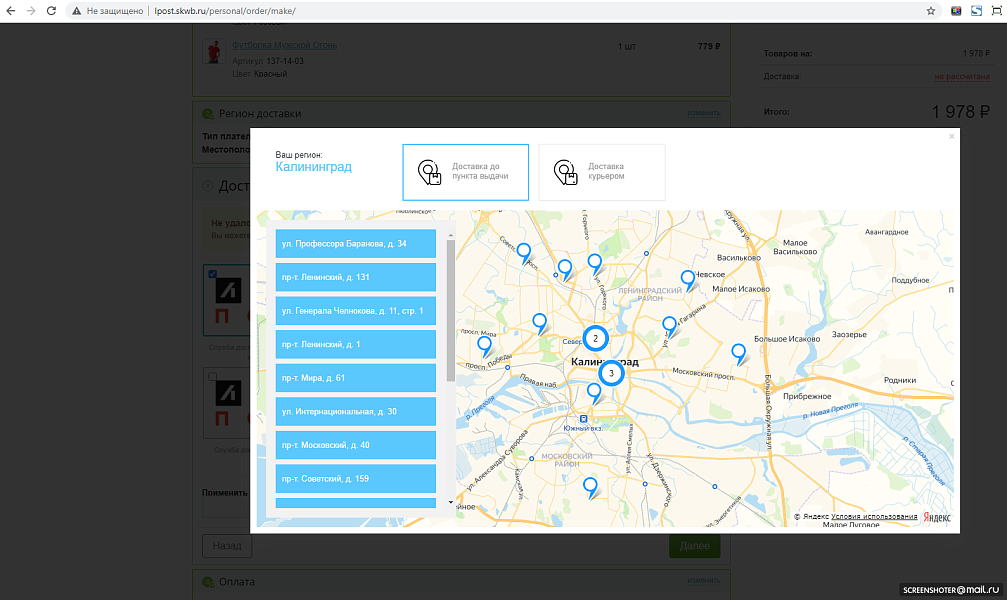Viewport: 1007px width, 600px height.
Task: Click the Калининград region link
Action: [x=313, y=167]
